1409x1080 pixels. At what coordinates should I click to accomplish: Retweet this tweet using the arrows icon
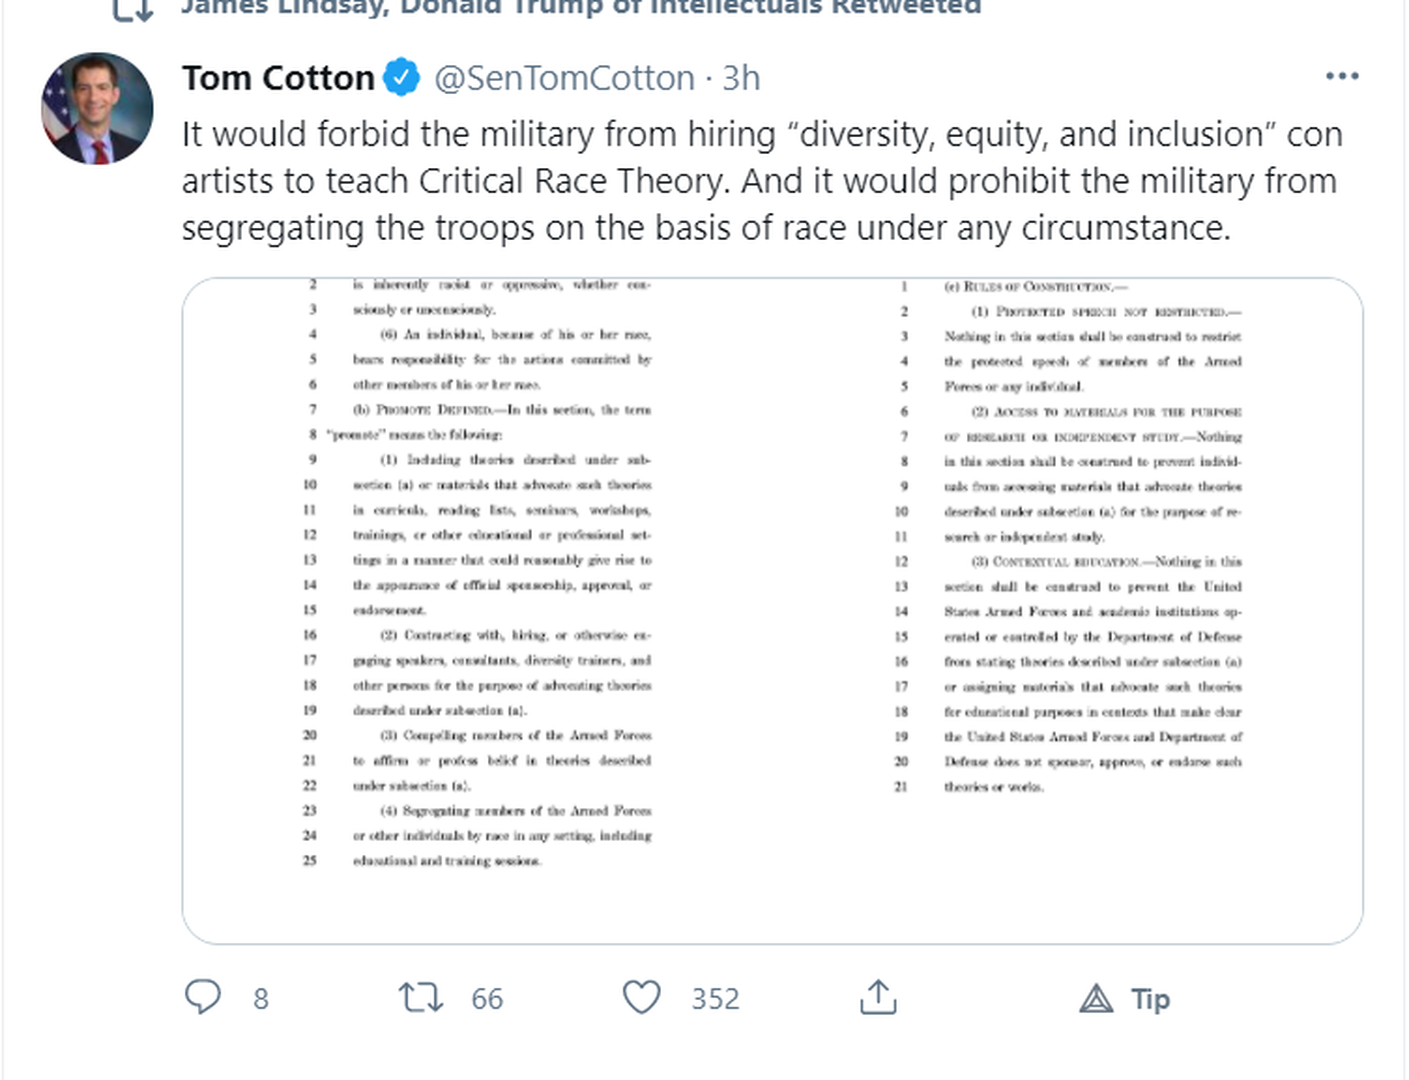pyautogui.click(x=420, y=997)
